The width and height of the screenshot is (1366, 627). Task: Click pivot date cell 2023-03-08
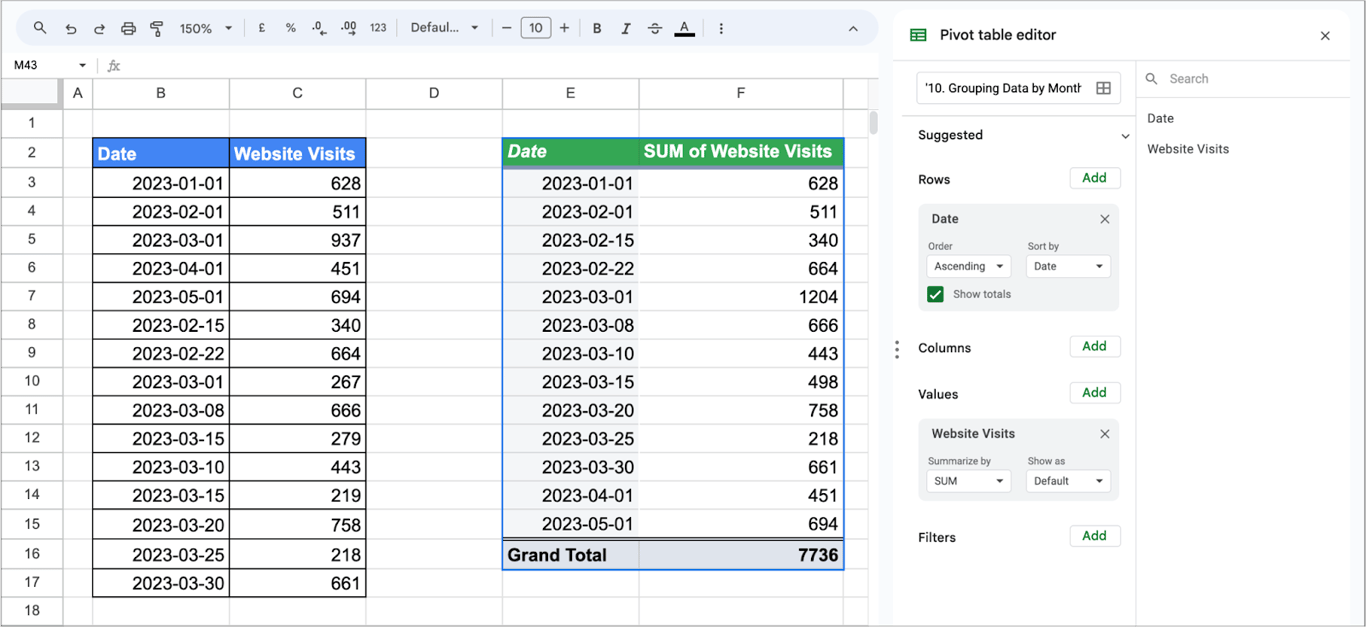tap(570, 325)
